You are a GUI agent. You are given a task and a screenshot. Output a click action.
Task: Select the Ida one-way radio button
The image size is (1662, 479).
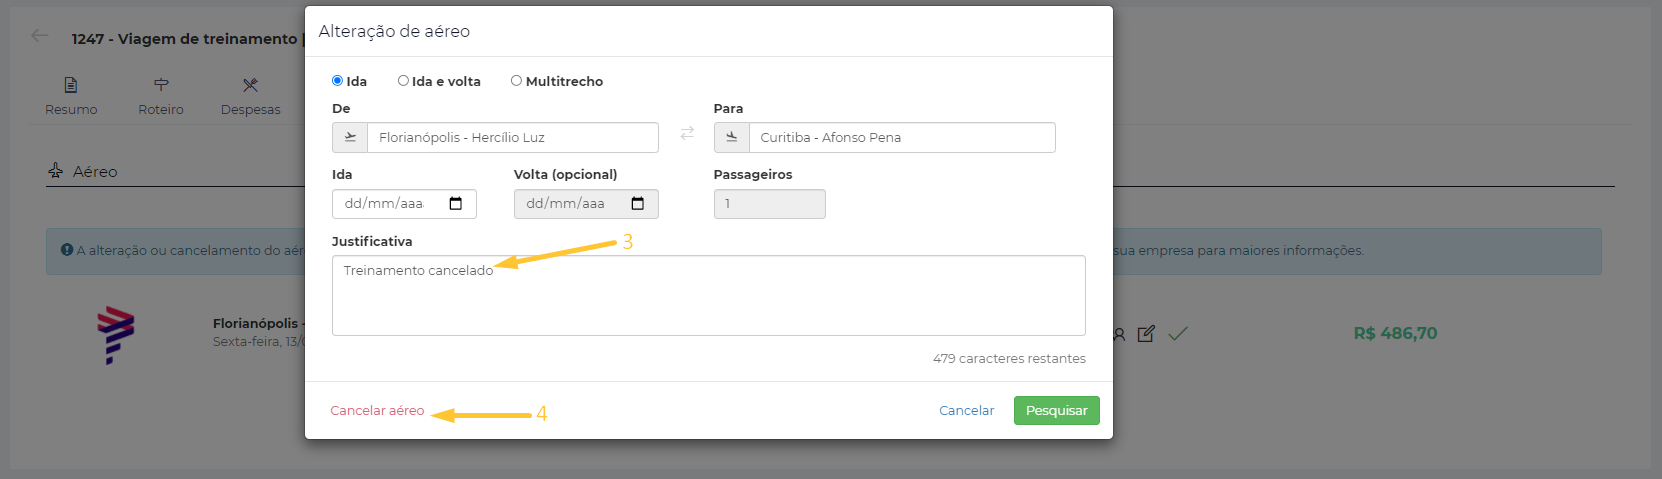tap(338, 81)
